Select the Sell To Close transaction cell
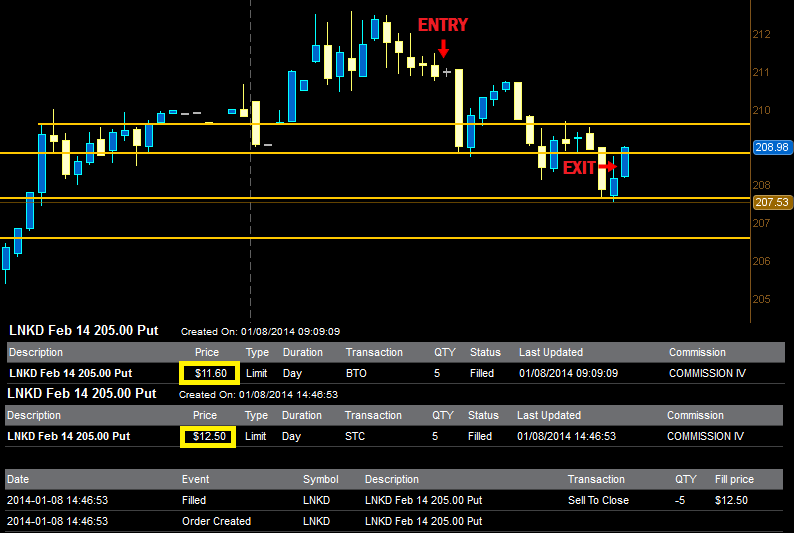This screenshot has height=533, width=794. pos(598,500)
